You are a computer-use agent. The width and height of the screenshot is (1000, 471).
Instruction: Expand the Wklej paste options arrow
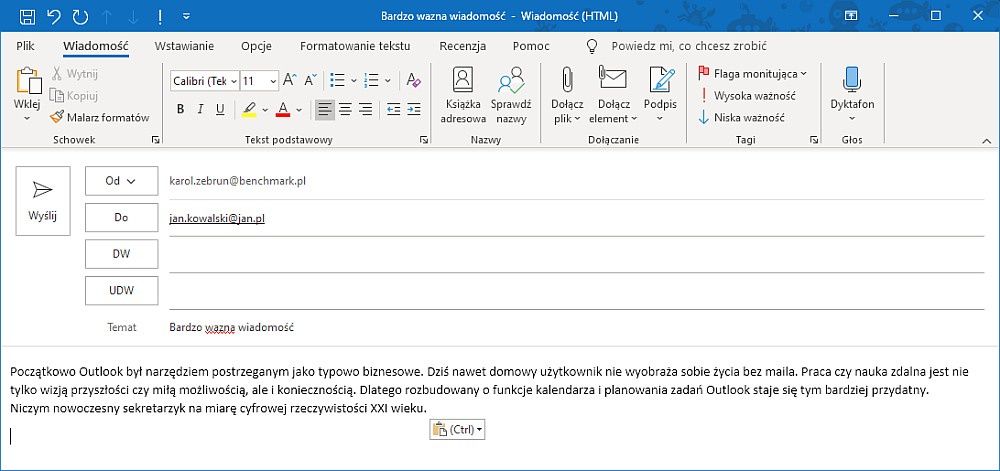point(27,118)
